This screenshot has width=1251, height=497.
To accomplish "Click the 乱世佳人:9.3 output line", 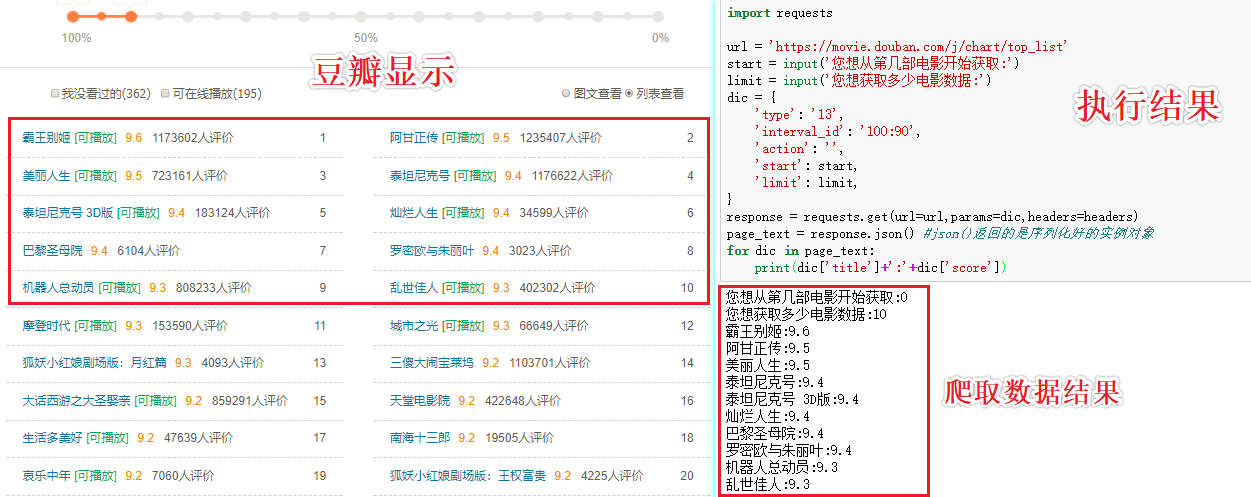I will click(x=768, y=485).
